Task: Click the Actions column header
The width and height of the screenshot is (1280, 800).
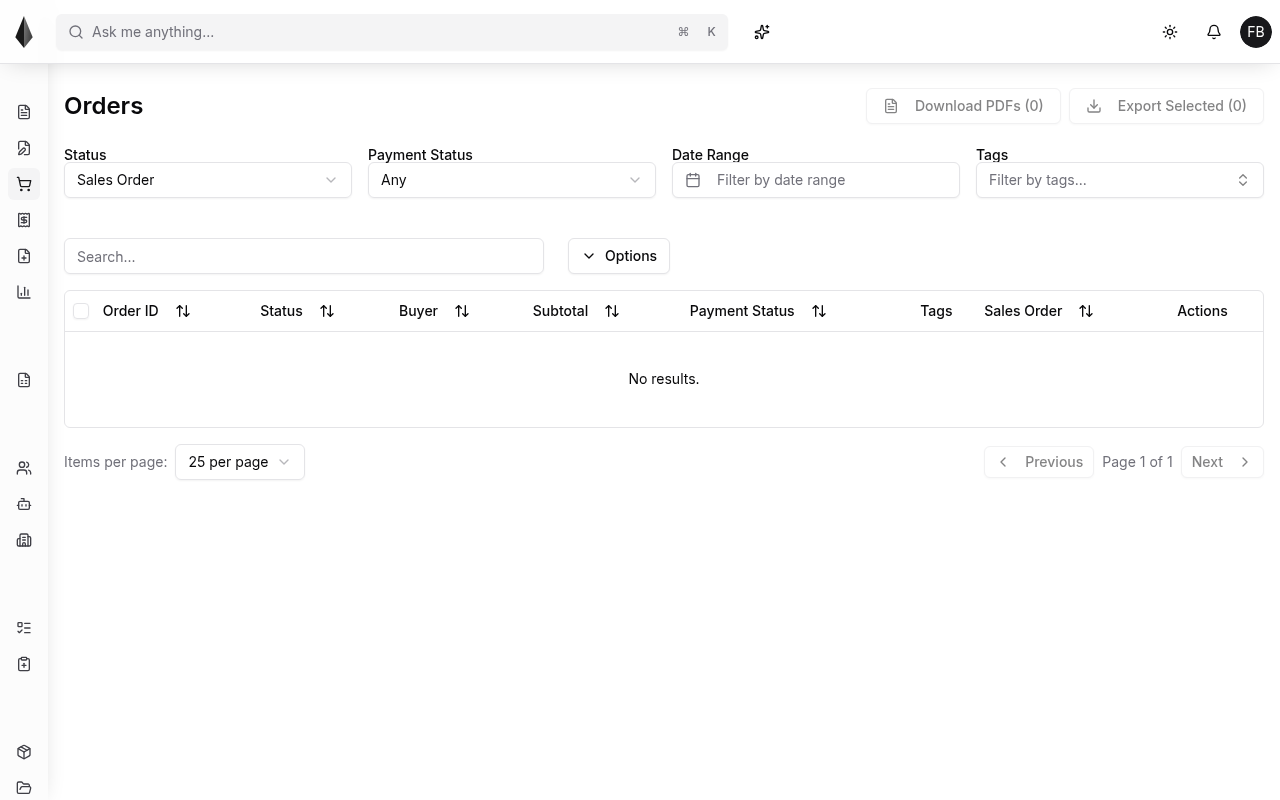Action: coord(1202,311)
